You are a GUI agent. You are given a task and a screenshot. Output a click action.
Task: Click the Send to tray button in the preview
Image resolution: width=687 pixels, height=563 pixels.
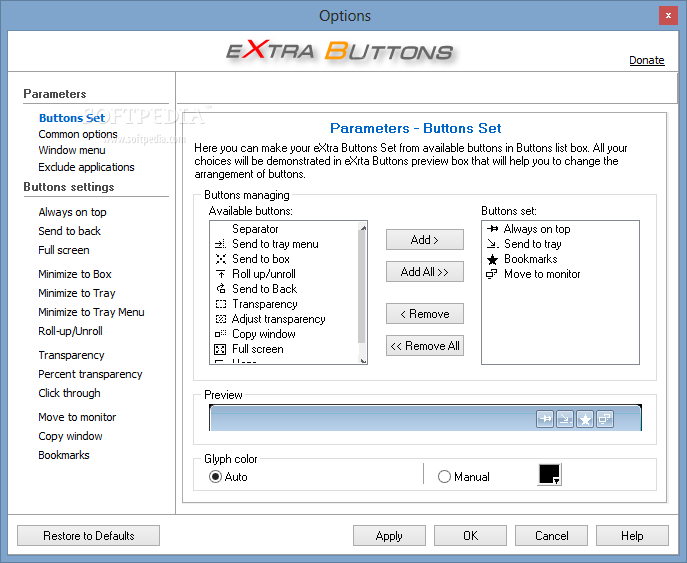pyautogui.click(x=565, y=419)
